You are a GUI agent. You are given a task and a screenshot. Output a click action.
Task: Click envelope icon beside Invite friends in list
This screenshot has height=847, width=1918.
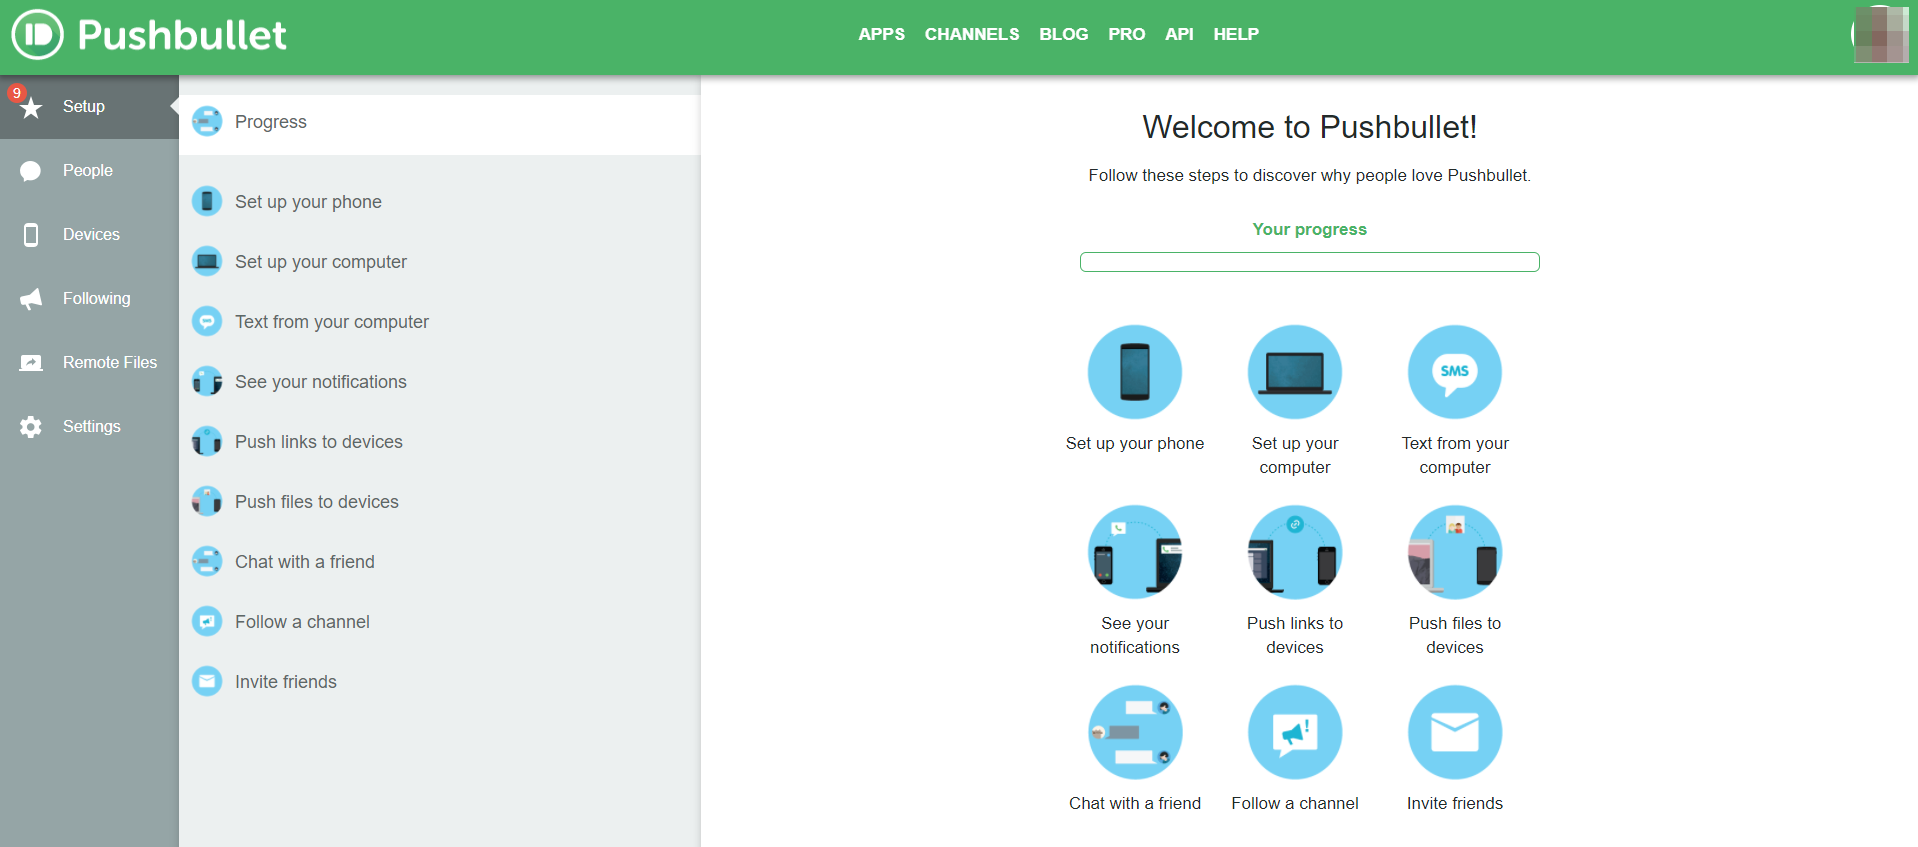click(x=207, y=682)
